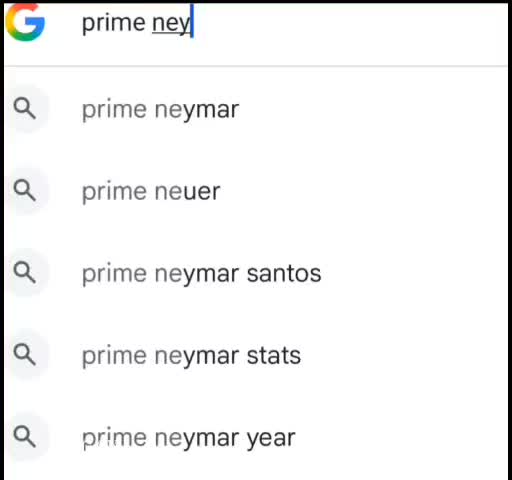Click the word 'santos' in the suggestions
Viewport: 512px width, 480px height.
284,274
